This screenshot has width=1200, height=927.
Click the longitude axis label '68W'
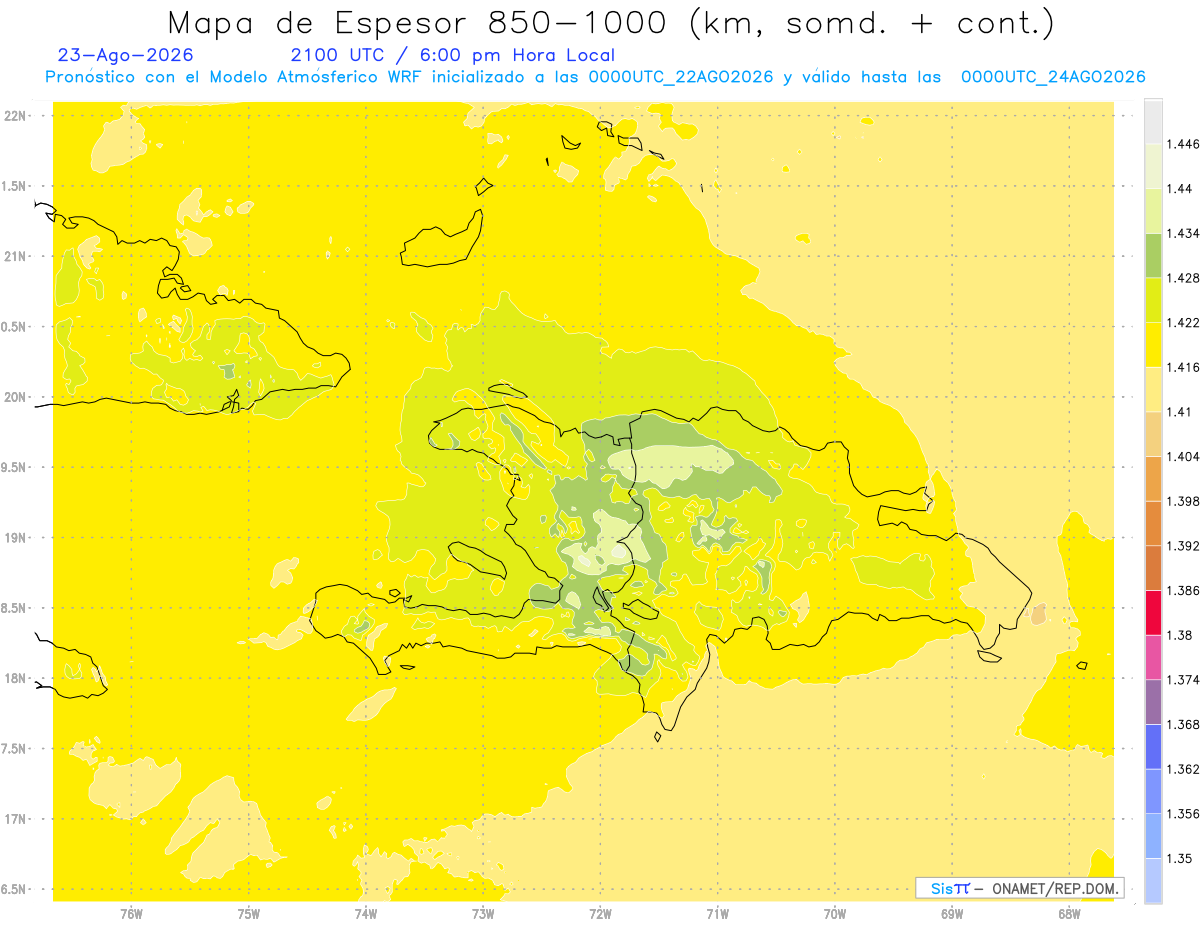1069,912
